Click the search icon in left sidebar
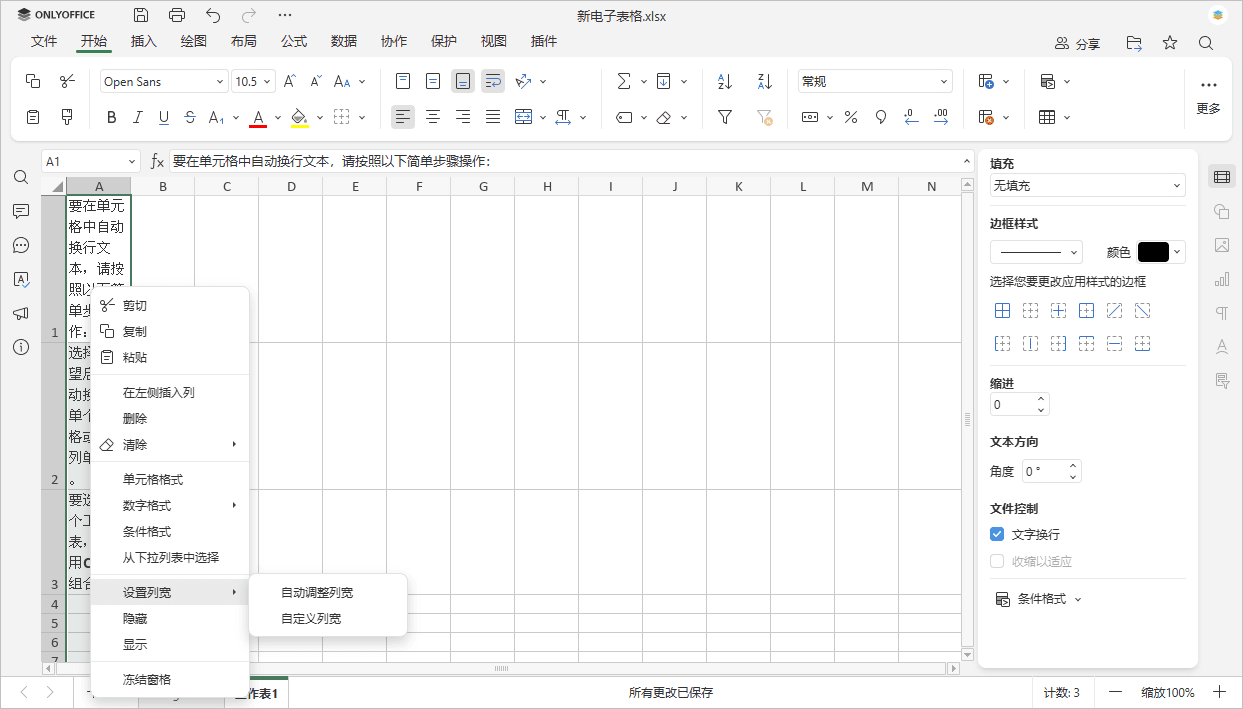The width and height of the screenshot is (1243, 709). [21, 177]
